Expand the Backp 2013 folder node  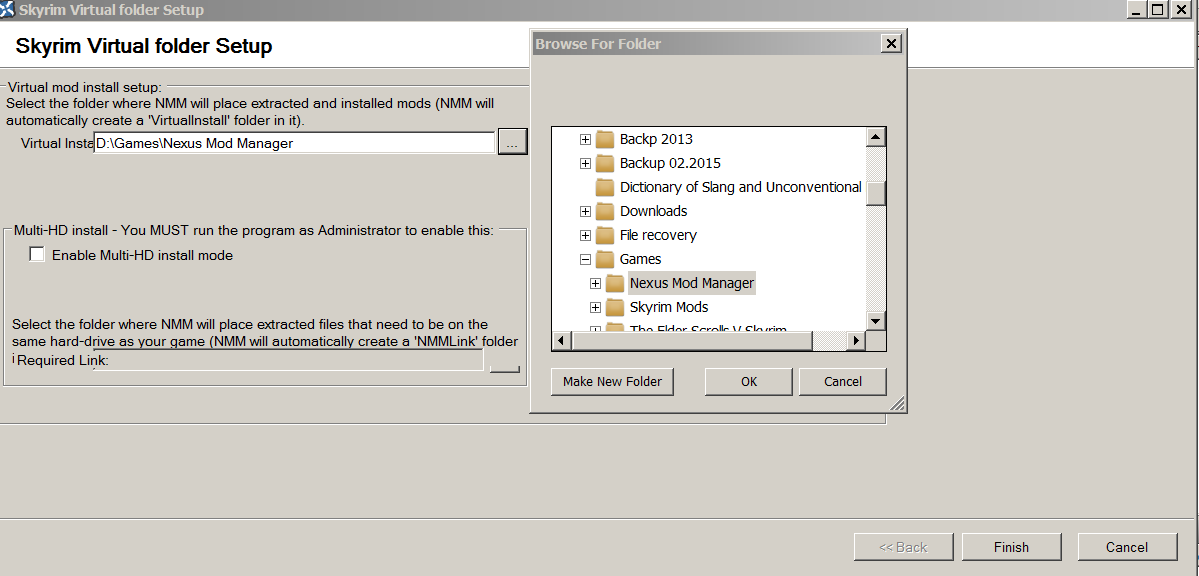click(x=585, y=139)
